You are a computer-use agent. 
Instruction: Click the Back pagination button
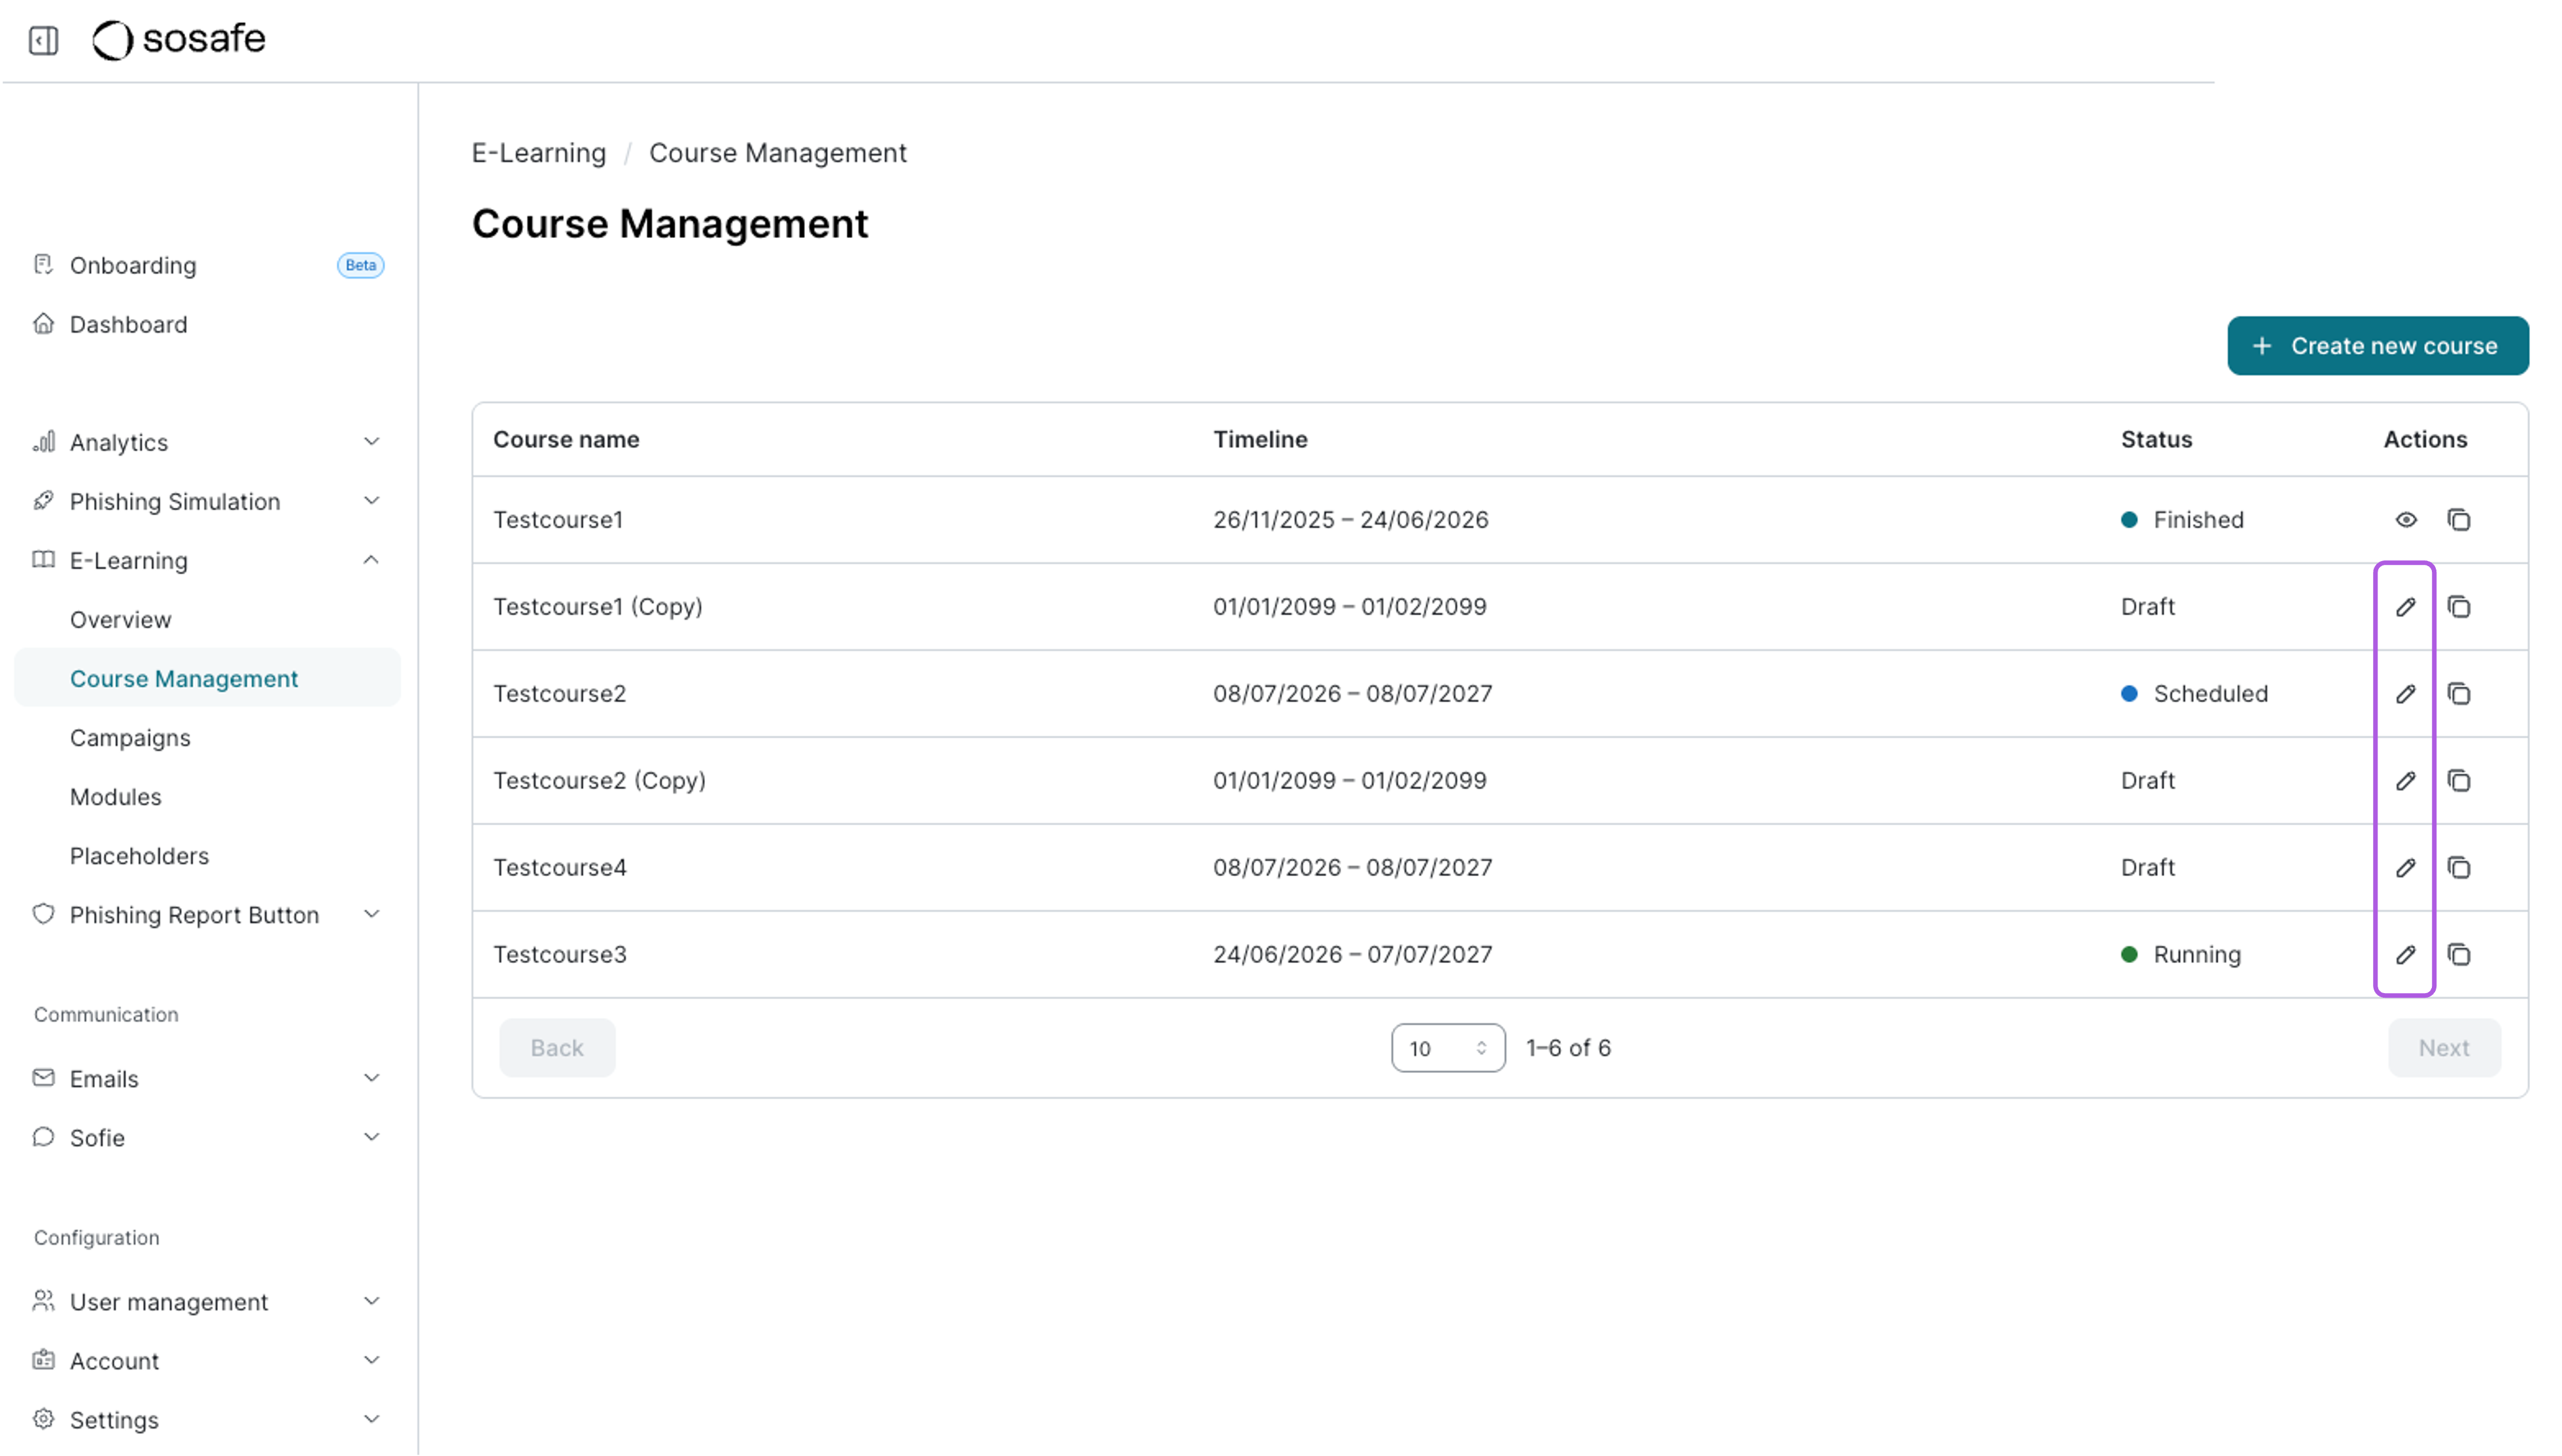[557, 1048]
